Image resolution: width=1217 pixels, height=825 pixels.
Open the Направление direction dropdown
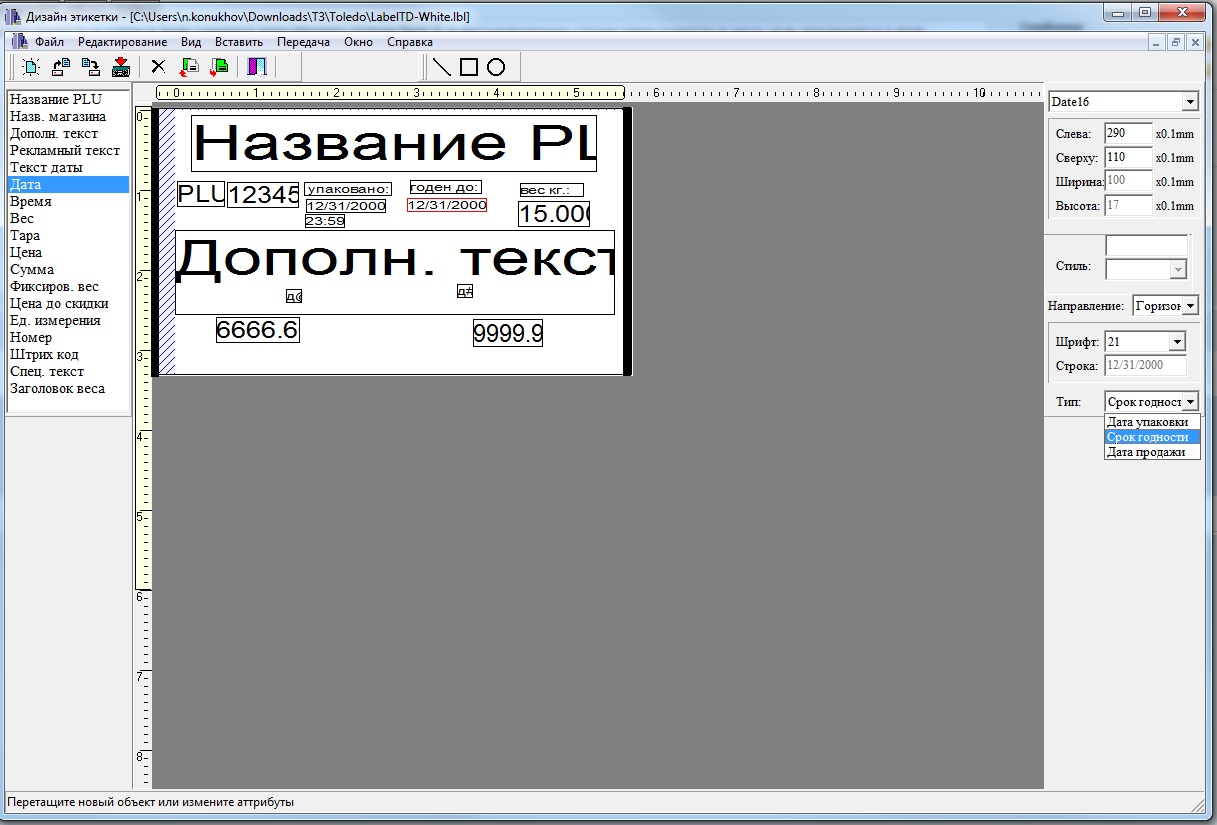(x=1190, y=306)
